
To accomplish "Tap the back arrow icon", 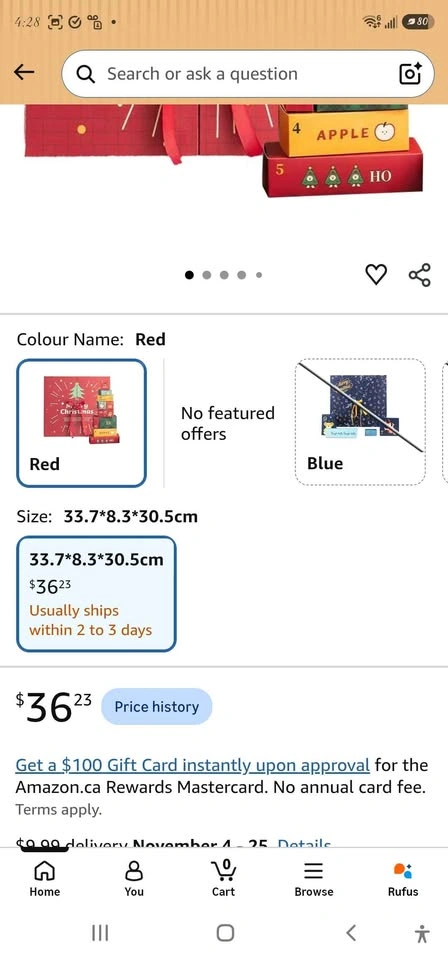I will [x=24, y=73].
